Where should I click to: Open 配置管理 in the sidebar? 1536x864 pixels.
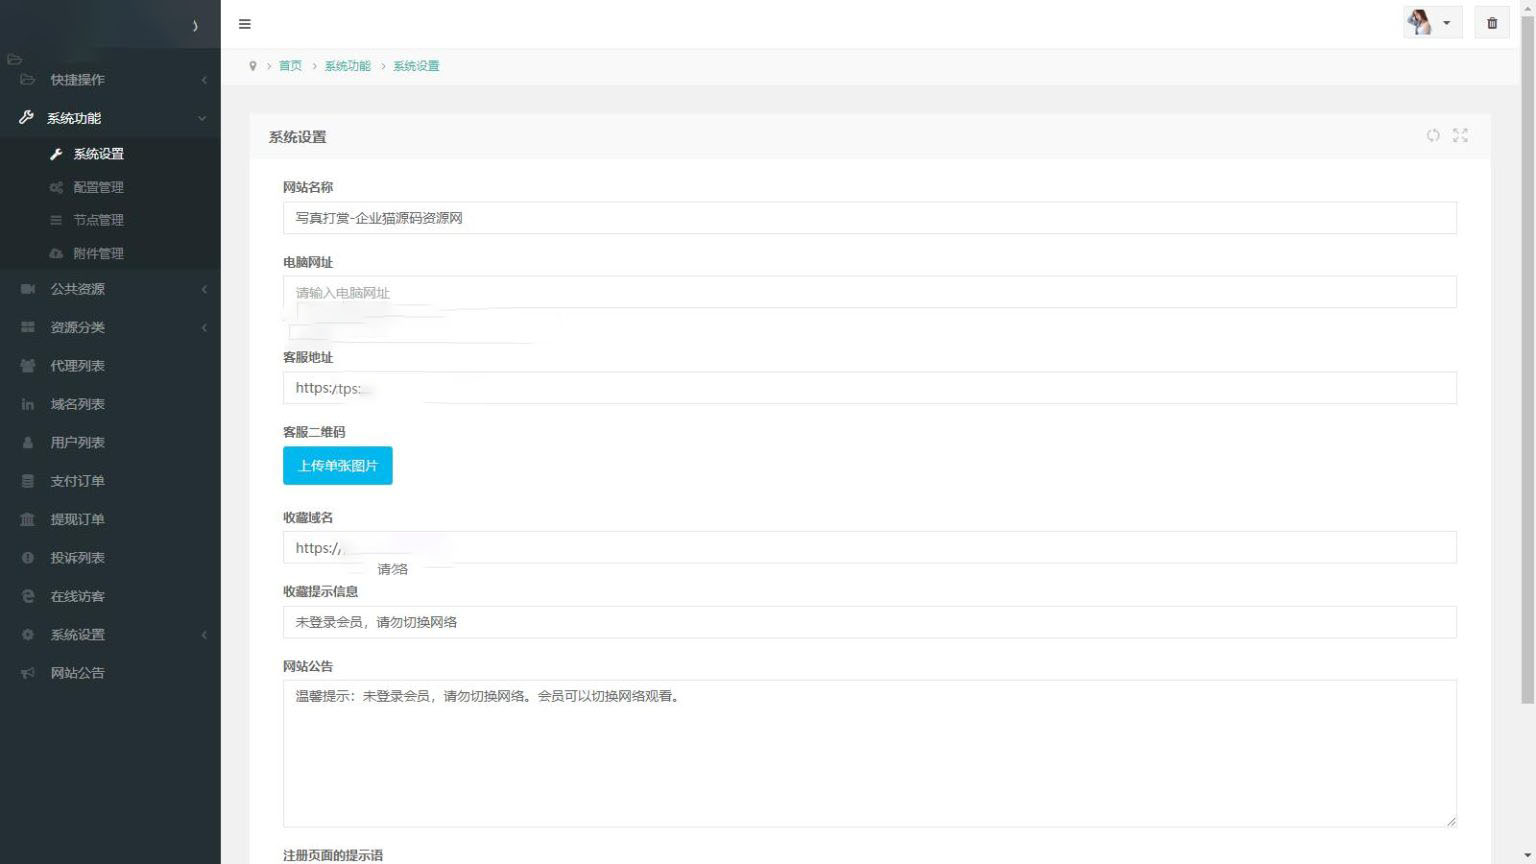pyautogui.click(x=98, y=187)
